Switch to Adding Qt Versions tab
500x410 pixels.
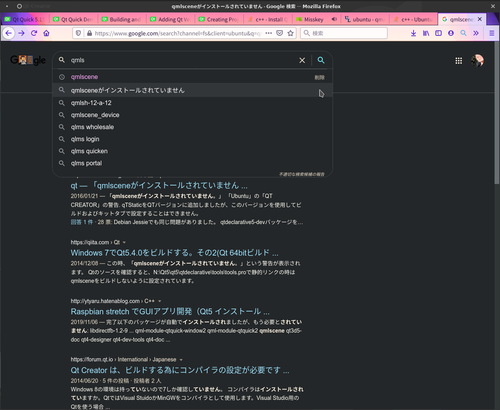click(x=171, y=19)
